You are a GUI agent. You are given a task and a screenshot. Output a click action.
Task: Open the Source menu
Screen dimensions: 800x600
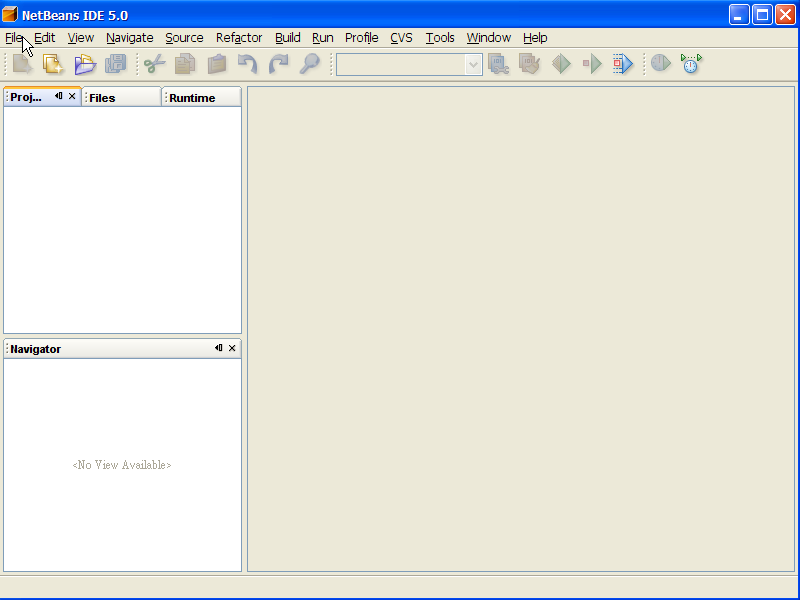[x=184, y=38]
